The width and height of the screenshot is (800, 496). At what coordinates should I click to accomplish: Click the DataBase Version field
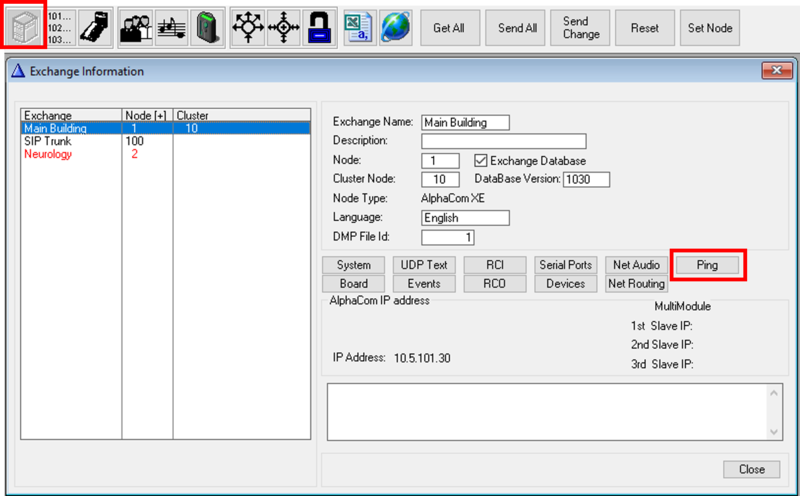[586, 179]
